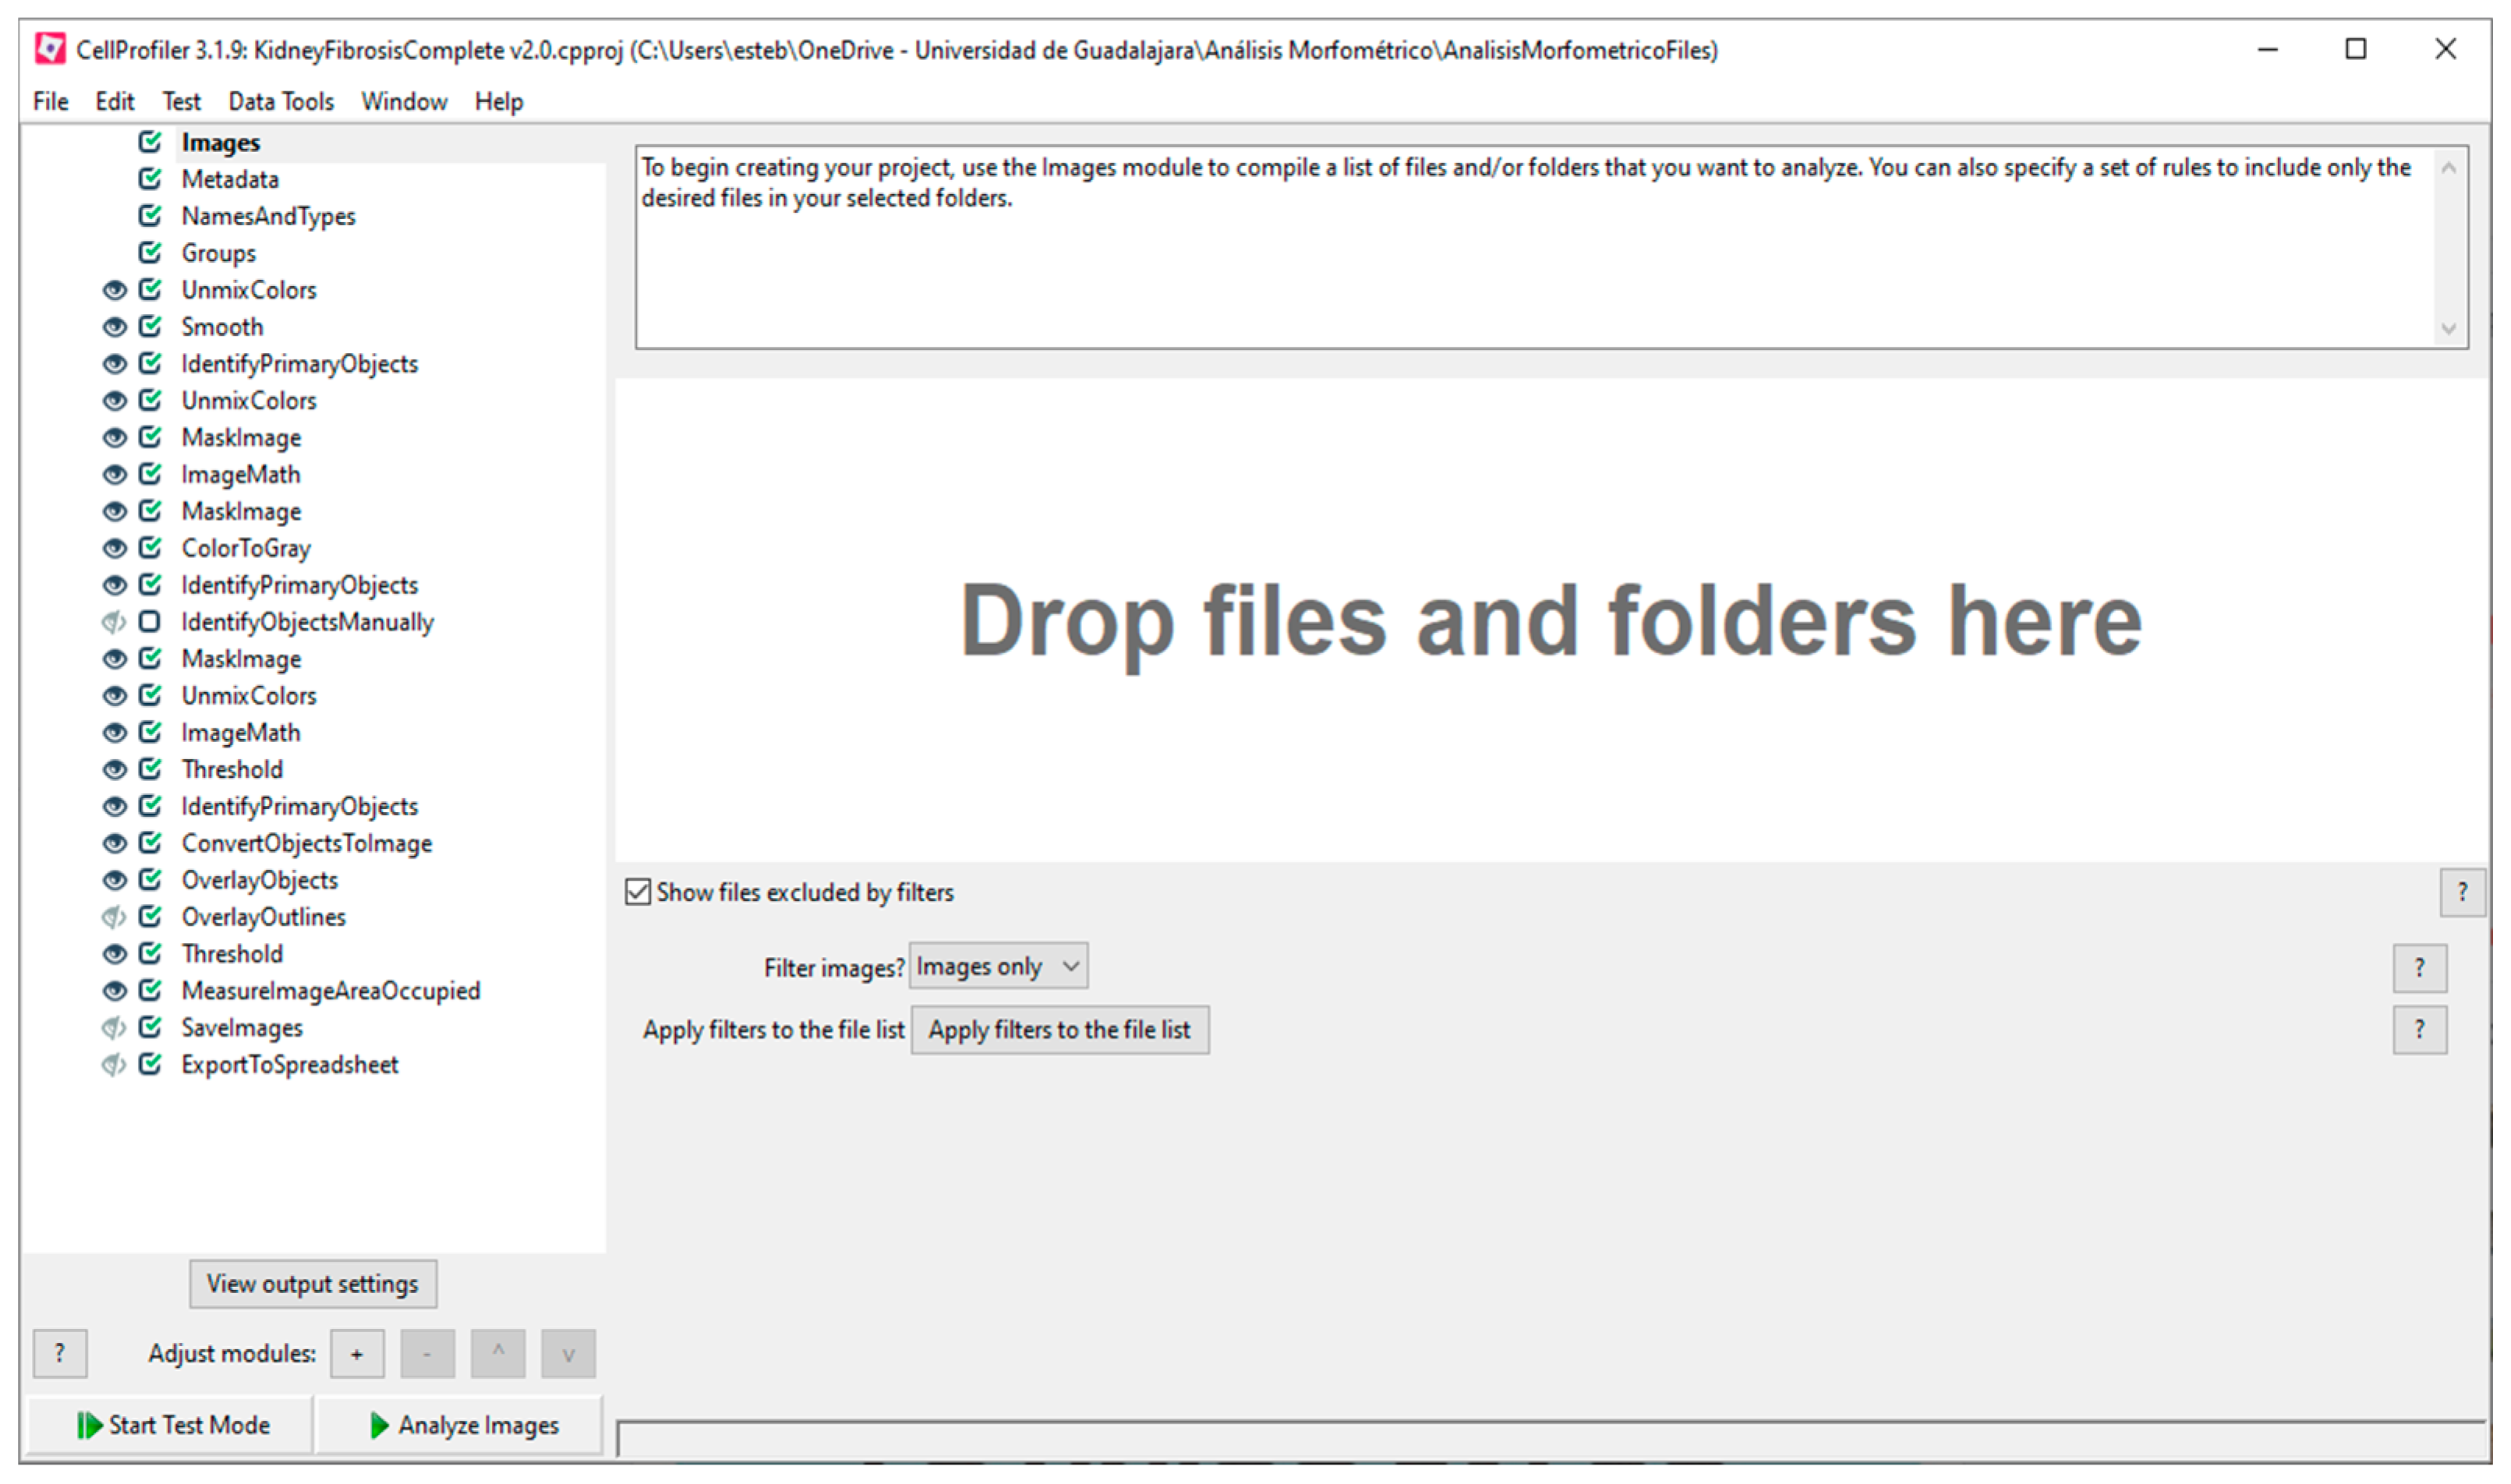Image resolution: width=2511 pixels, height=1484 pixels.
Task: Click move module up arrow button
Action: click(x=498, y=1354)
